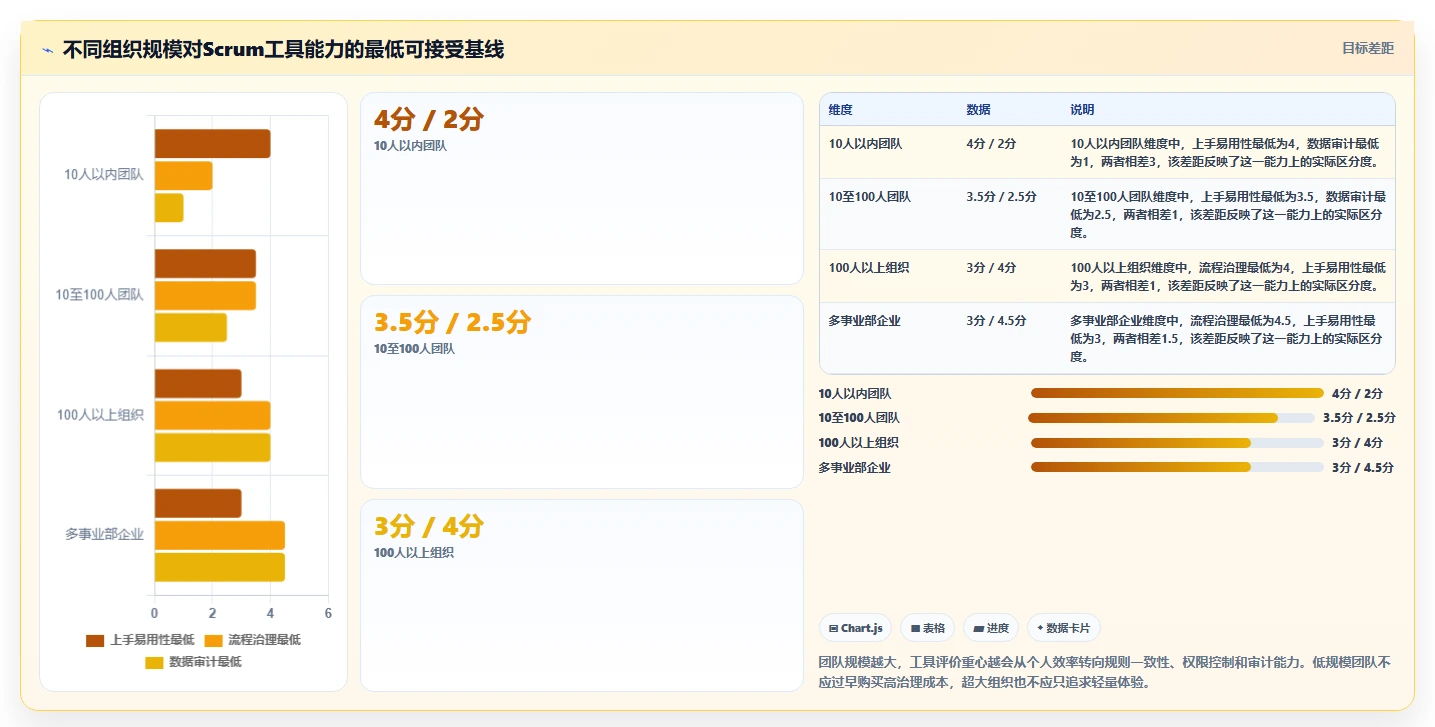Viewport: 1435px width, 727px height.
Task: Click the 数据卡片 tag pill
Action: [x=1063, y=628]
